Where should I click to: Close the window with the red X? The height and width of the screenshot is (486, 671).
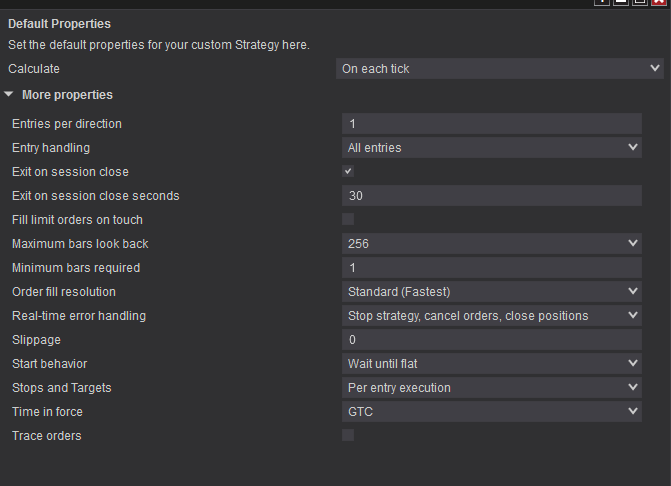(658, 2)
